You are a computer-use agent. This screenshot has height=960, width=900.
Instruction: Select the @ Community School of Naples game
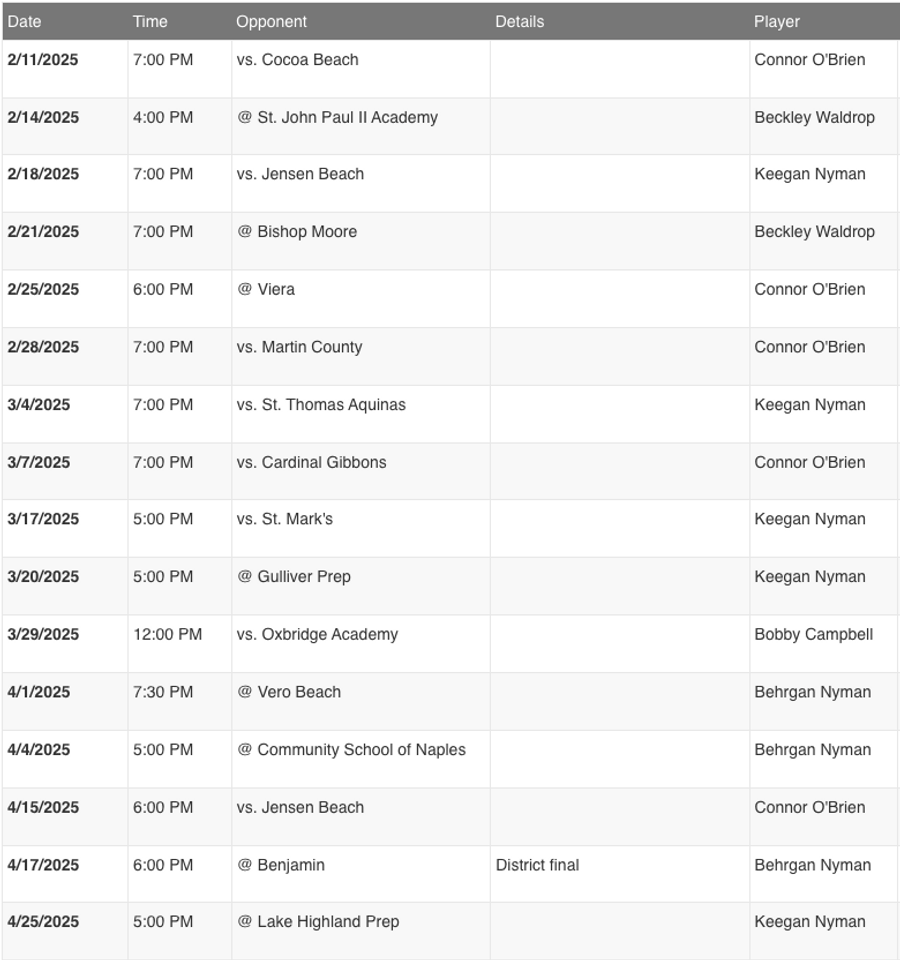pos(351,750)
